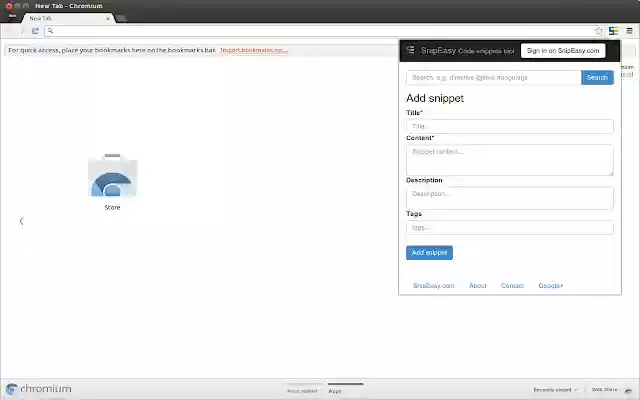The width and height of the screenshot is (640, 400).
Task: Go to previous apps page using left chevron
Action: (x=21, y=221)
